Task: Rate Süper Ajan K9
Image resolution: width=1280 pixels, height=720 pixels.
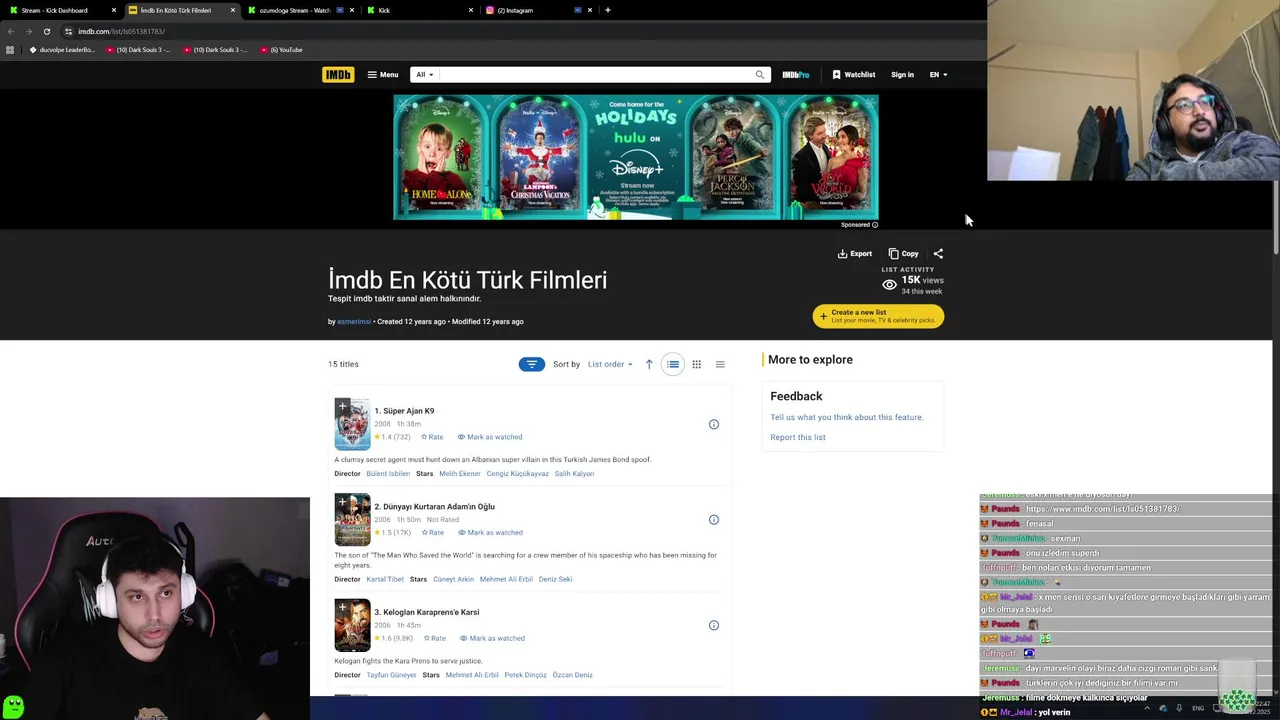Action: 432,437
